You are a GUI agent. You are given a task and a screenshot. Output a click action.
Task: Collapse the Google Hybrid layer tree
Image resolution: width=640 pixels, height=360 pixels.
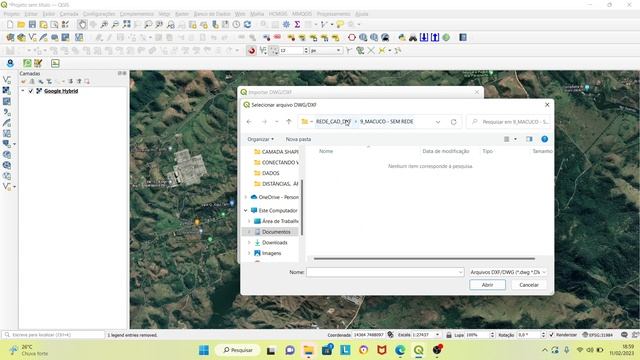tap(23, 91)
